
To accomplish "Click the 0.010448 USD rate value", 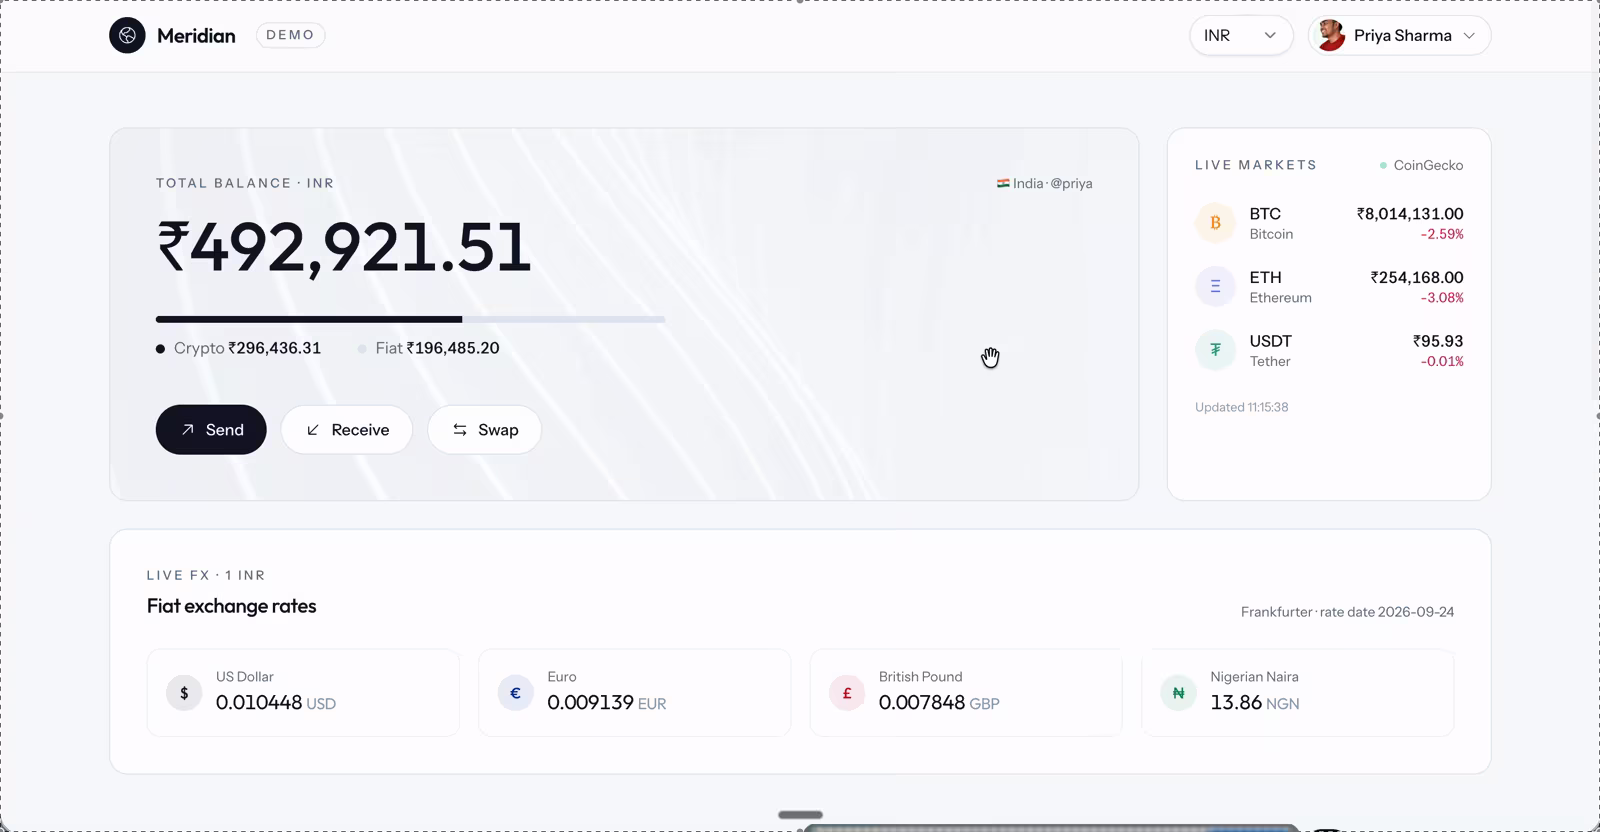I will point(276,703).
